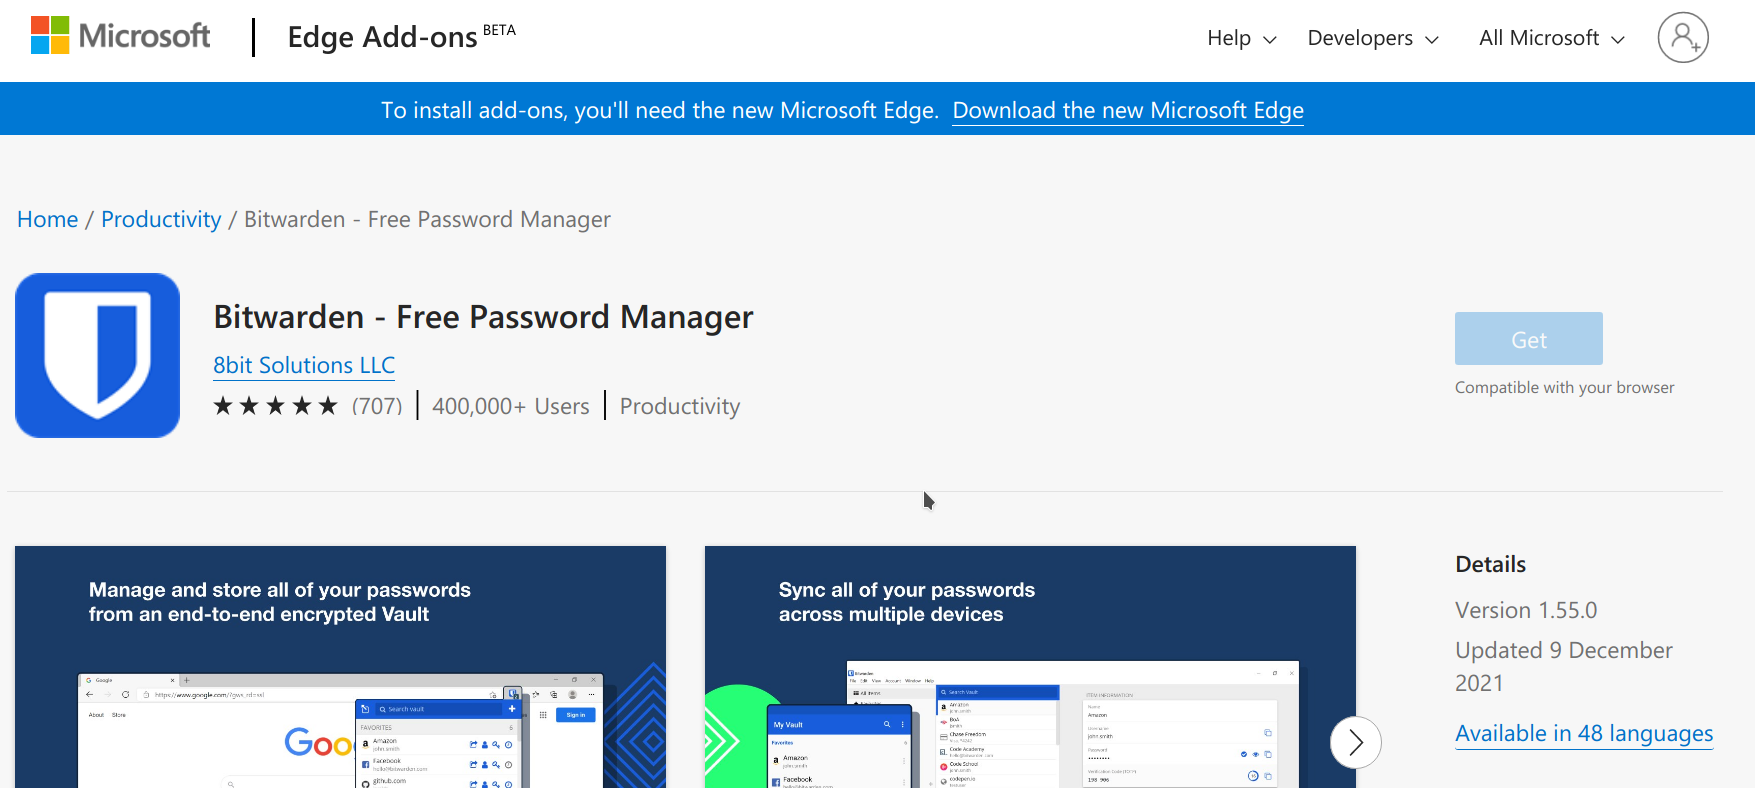Click the account sign-in icon

point(1683,38)
